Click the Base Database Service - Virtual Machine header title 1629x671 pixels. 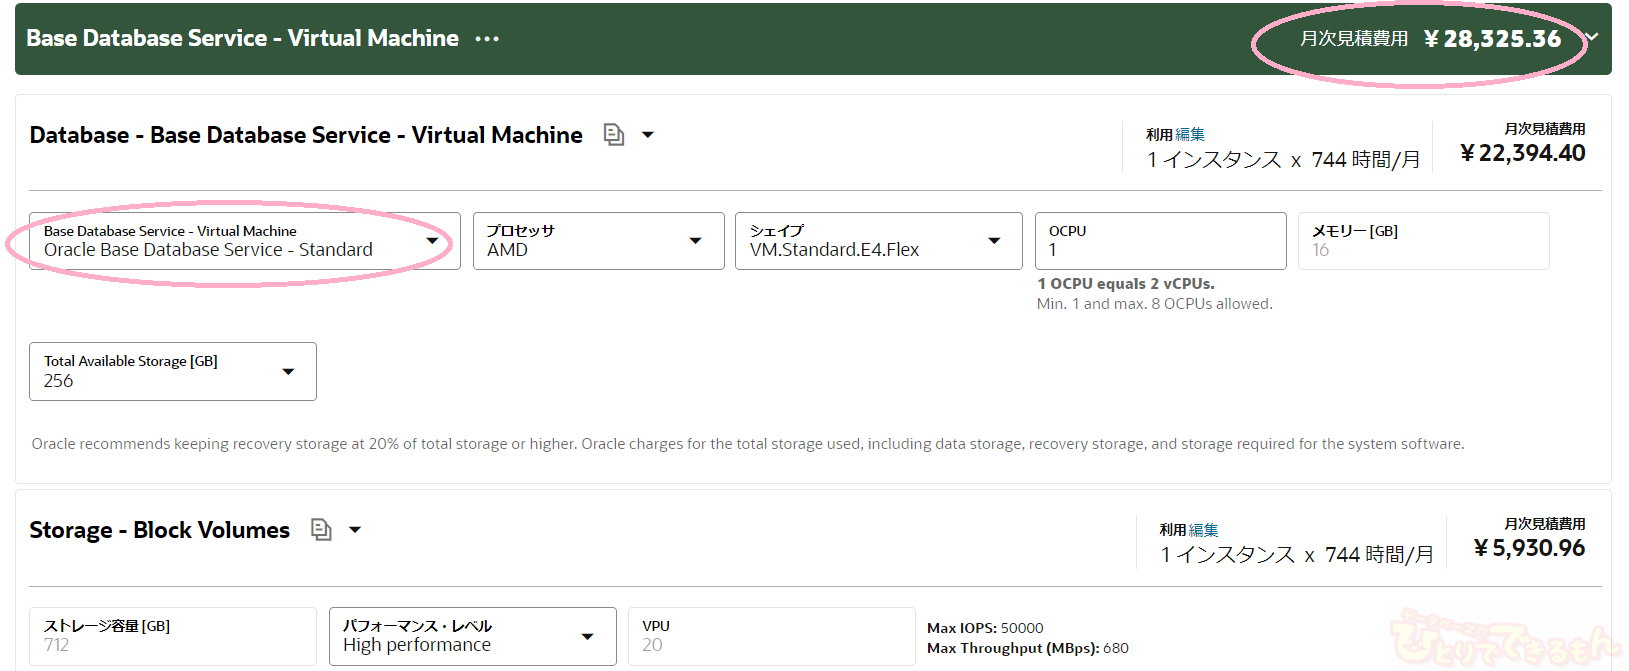click(x=242, y=38)
